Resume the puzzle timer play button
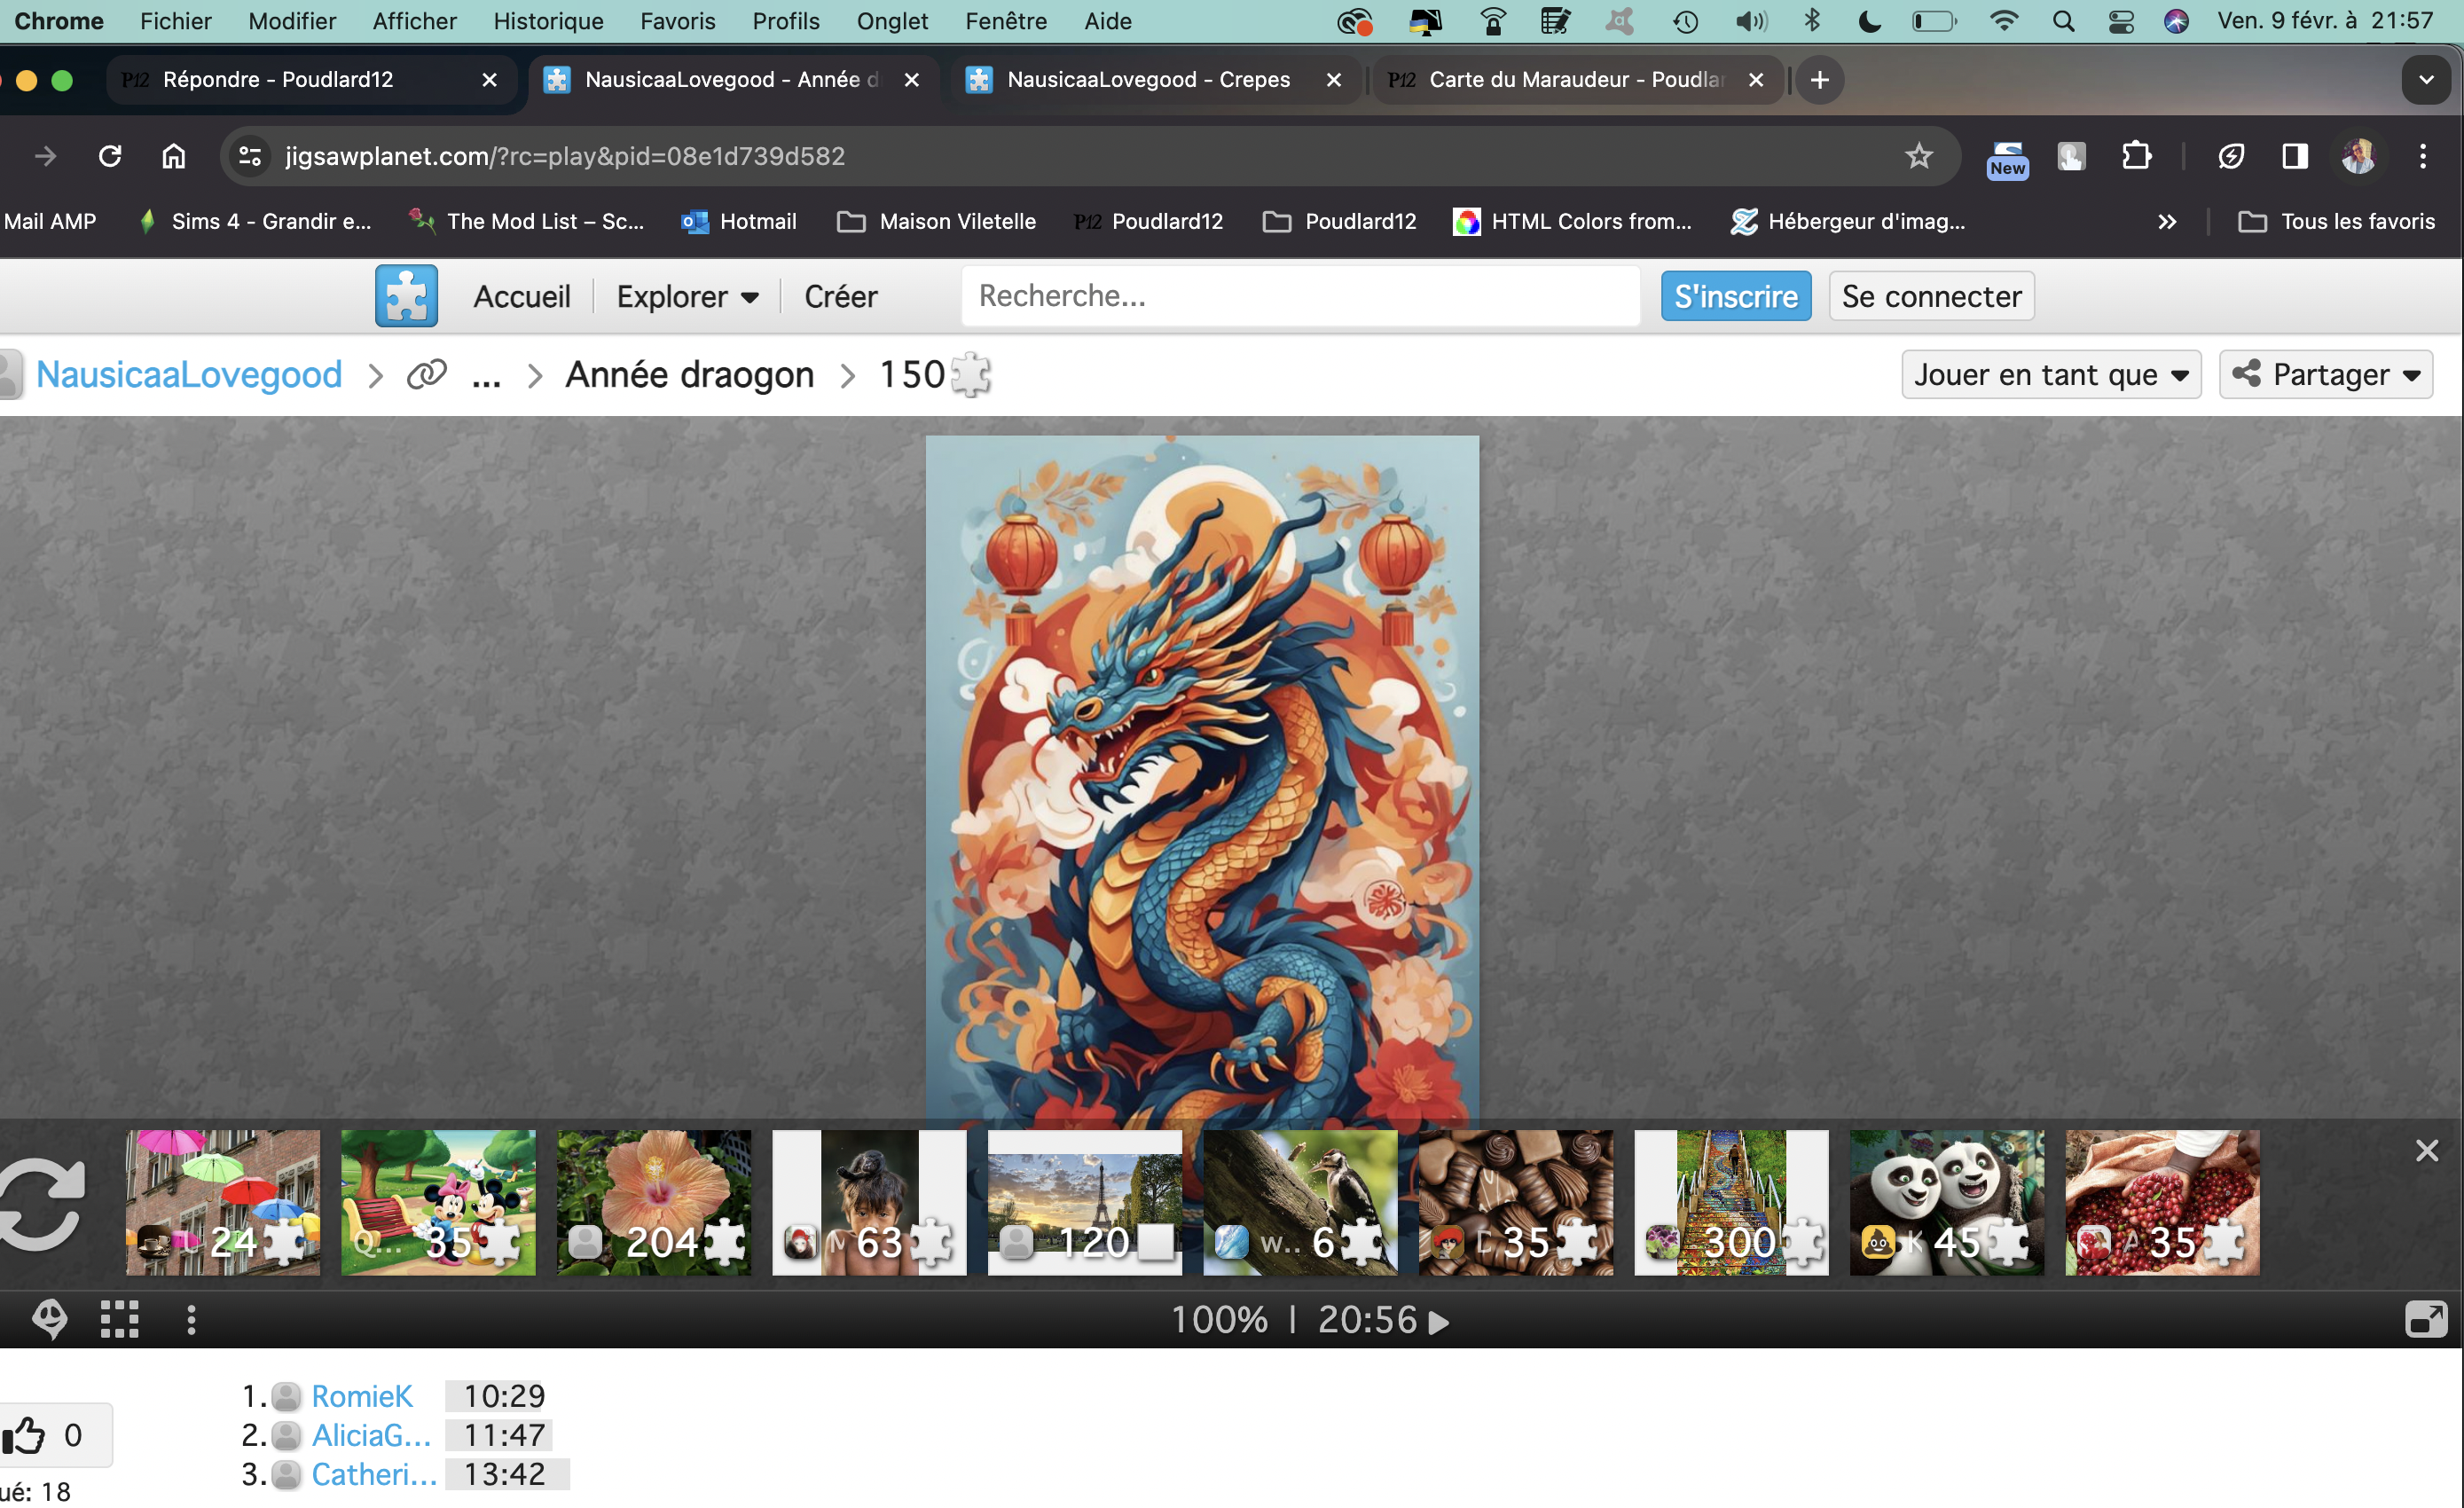Screen dimensions: 2464x1508 click(1439, 1322)
